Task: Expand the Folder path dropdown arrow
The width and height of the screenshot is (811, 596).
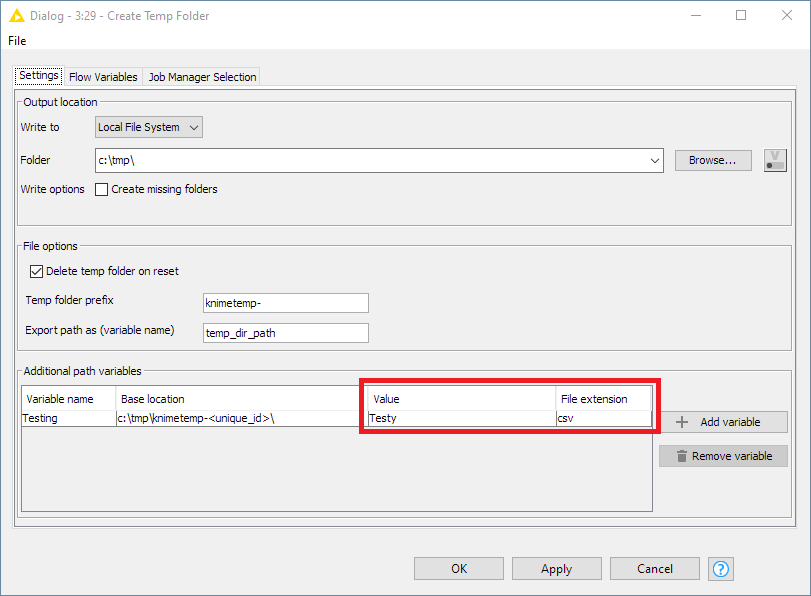Action: (x=655, y=160)
